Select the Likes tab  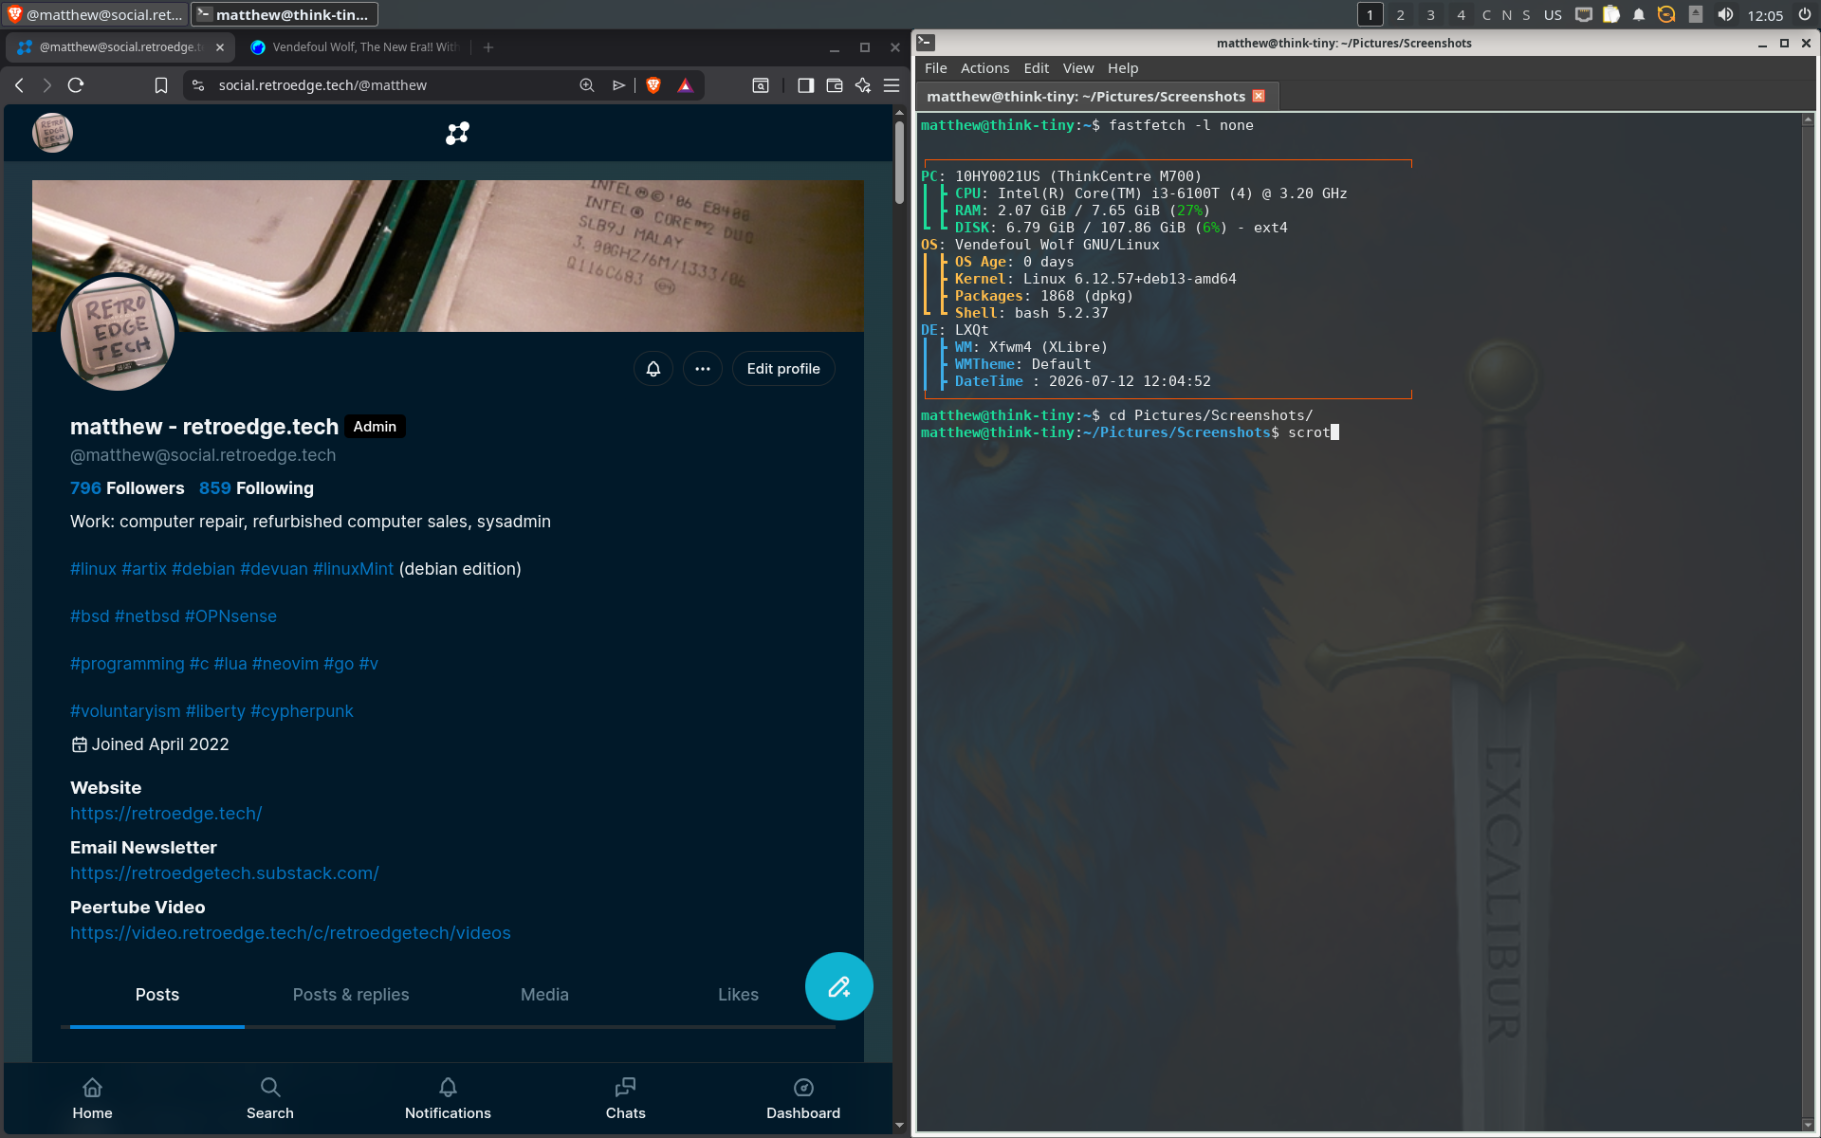click(738, 995)
